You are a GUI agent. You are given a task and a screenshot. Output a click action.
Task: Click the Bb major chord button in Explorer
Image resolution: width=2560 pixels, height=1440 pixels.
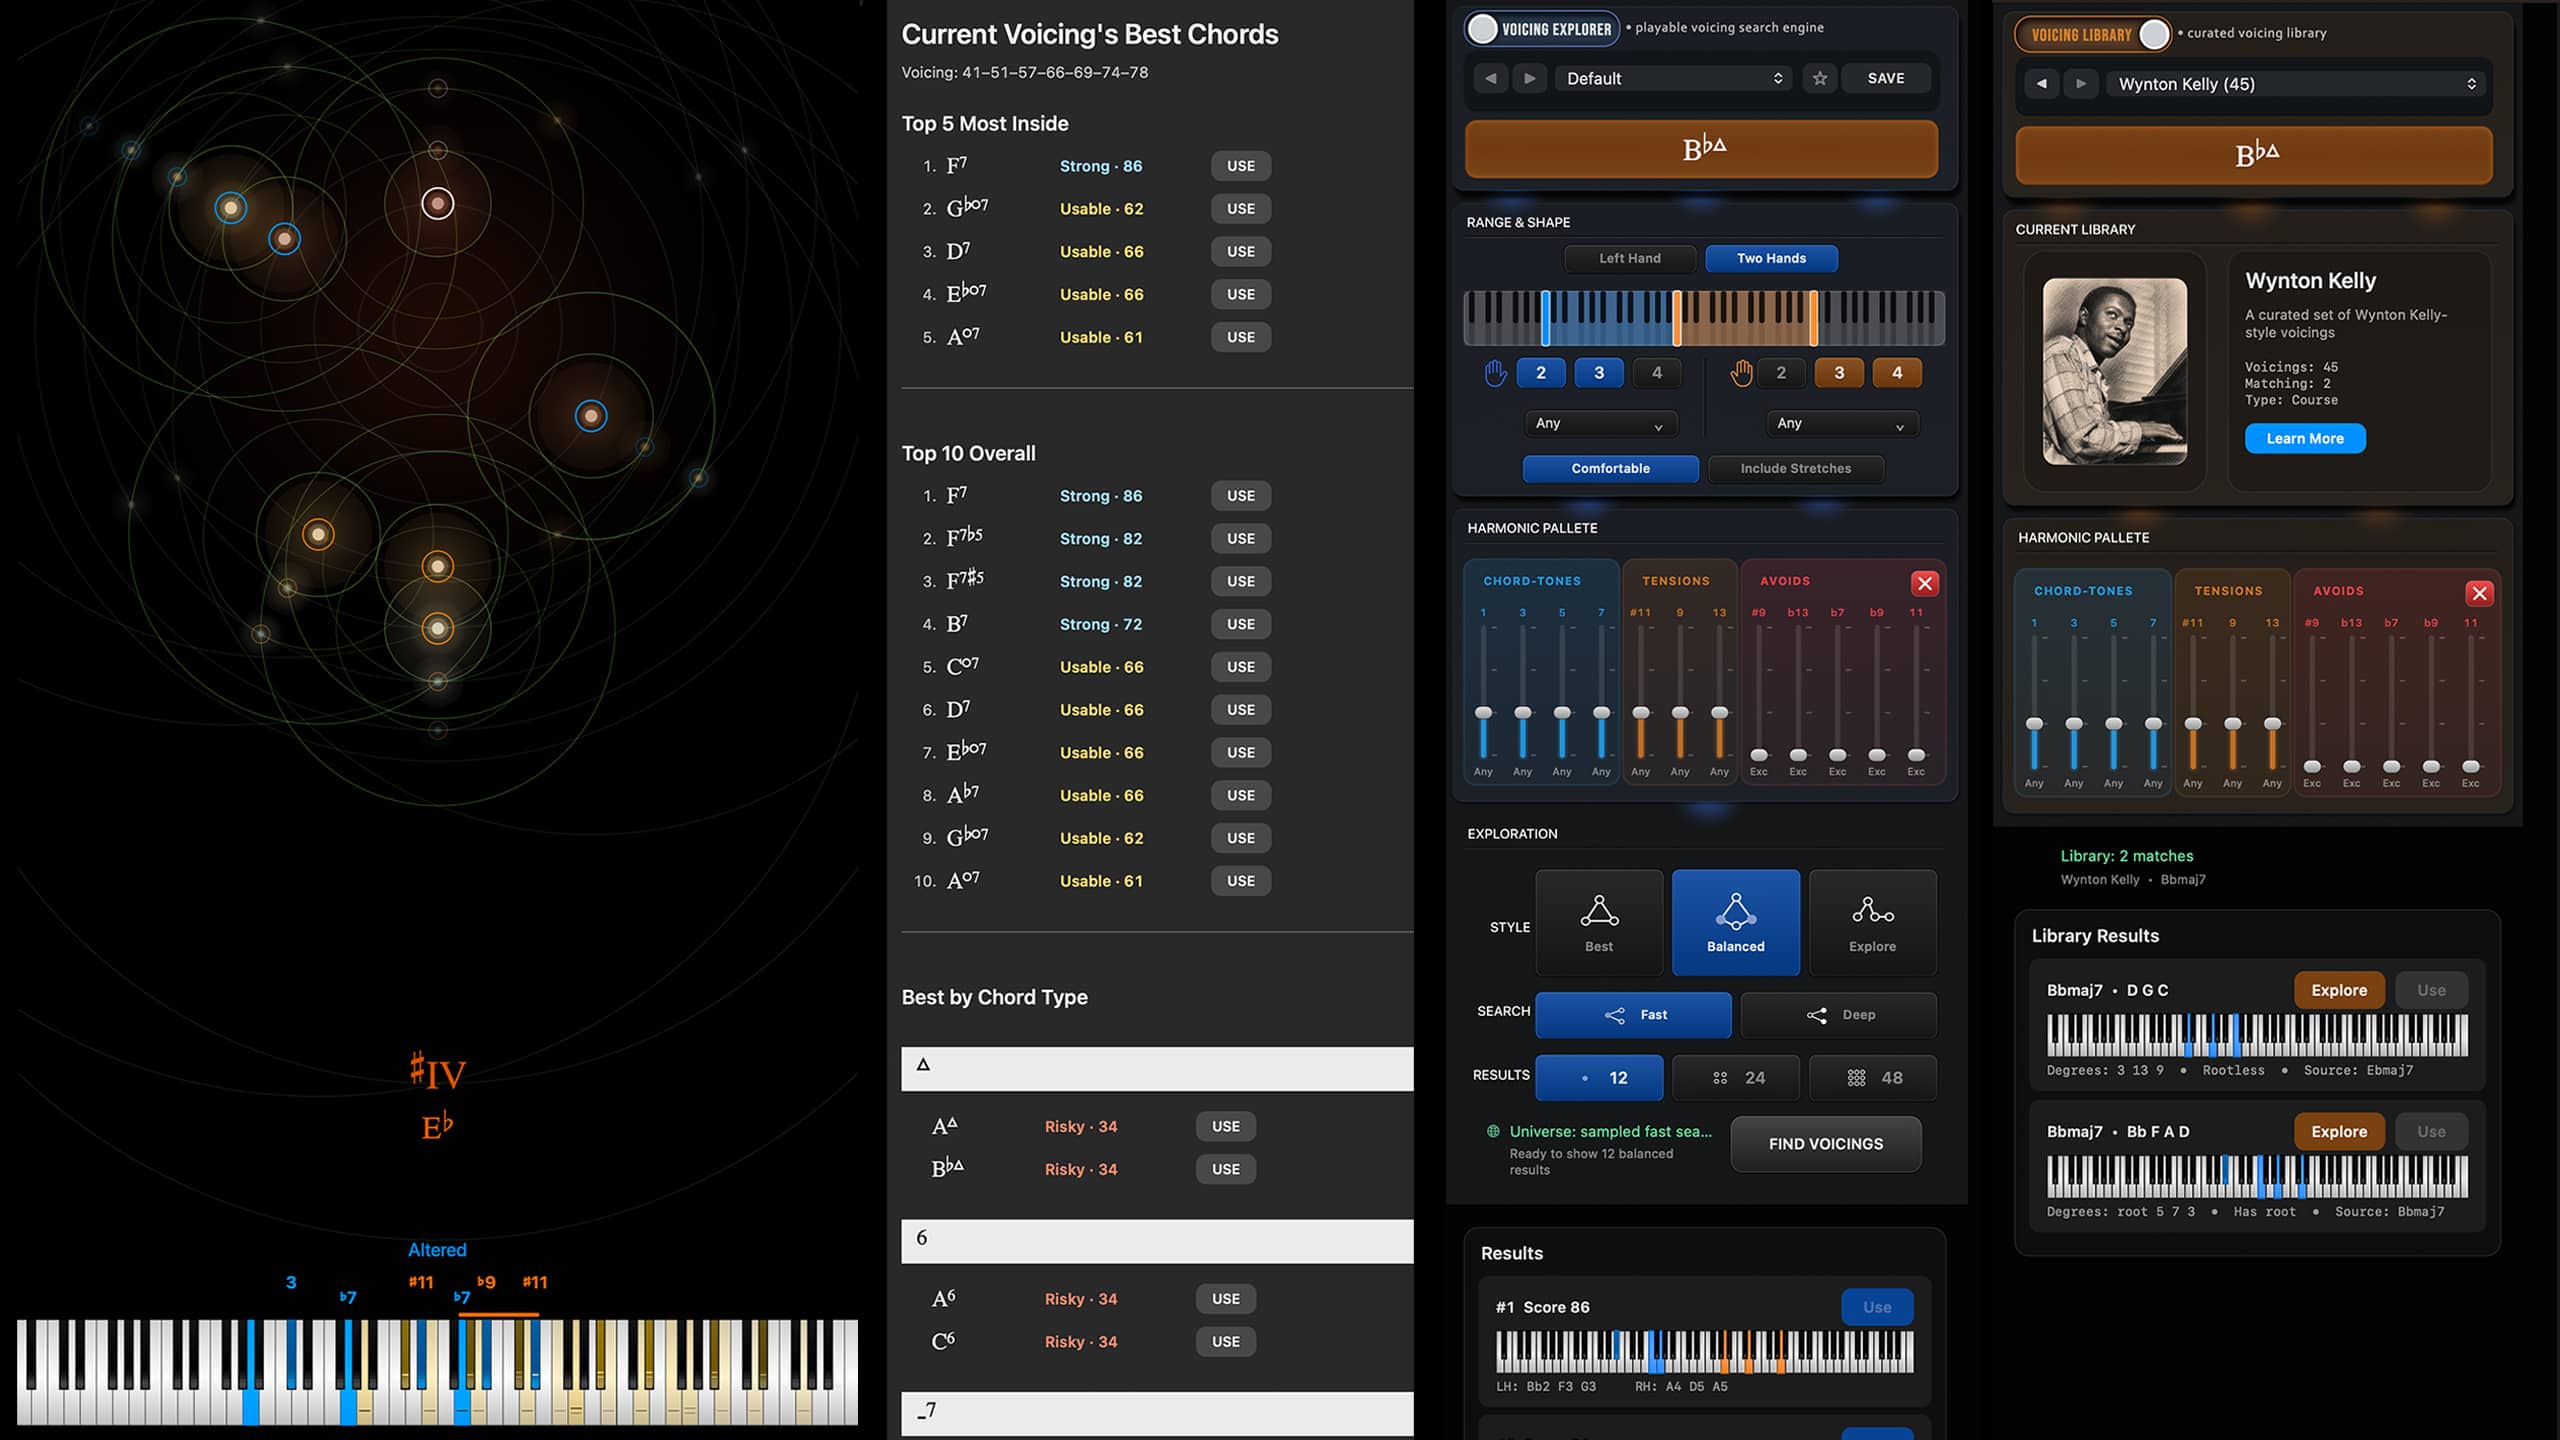pyautogui.click(x=1701, y=149)
